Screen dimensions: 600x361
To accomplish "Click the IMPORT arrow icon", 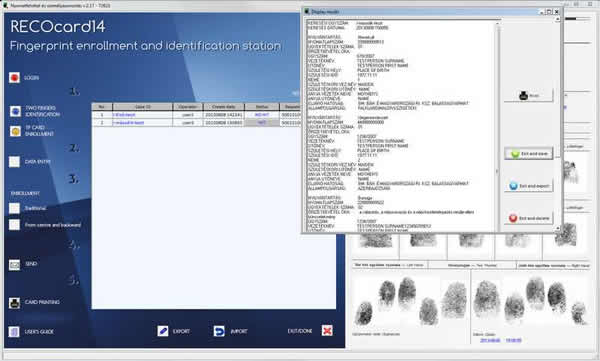I will click(x=219, y=331).
